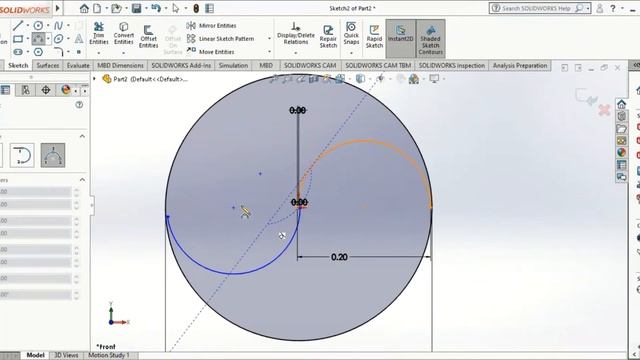This screenshot has height=360, width=640.
Task: Open the Quick Snaps dropdown arrow
Action: point(351,53)
